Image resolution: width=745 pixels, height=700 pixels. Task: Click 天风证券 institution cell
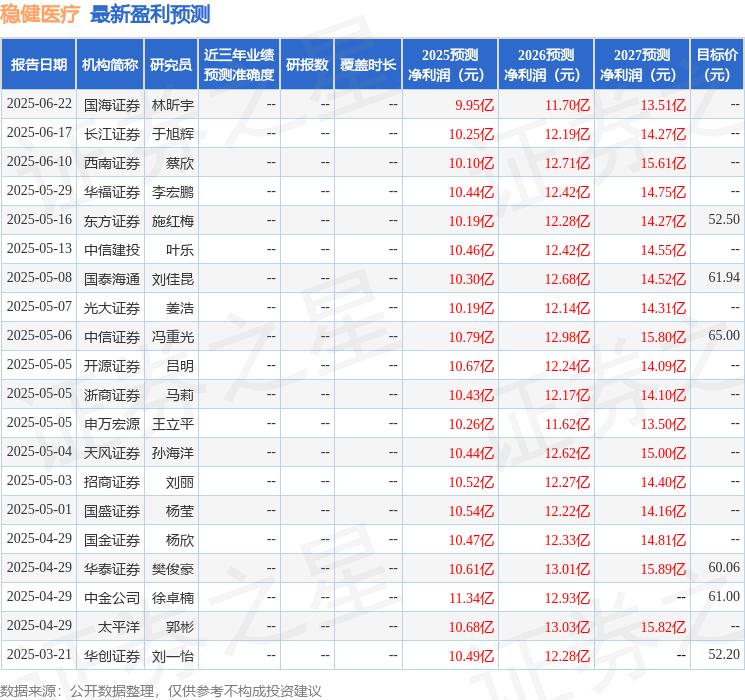(x=112, y=452)
